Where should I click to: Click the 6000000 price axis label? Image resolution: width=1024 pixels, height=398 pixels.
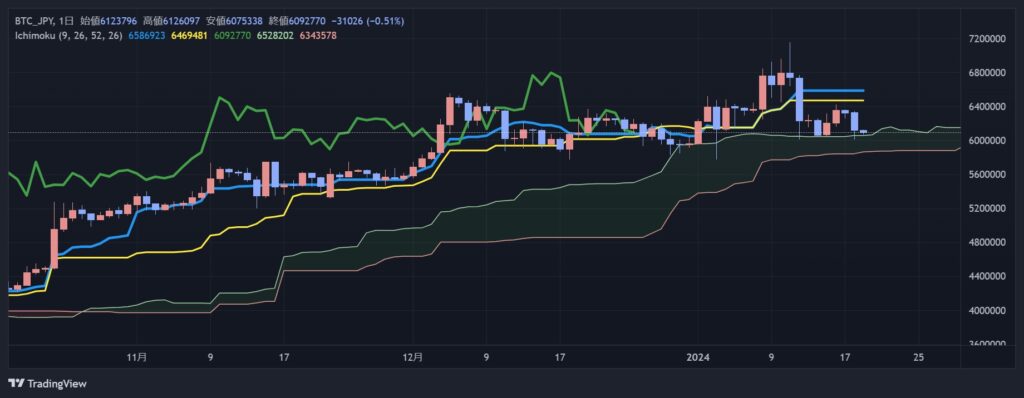[987, 141]
